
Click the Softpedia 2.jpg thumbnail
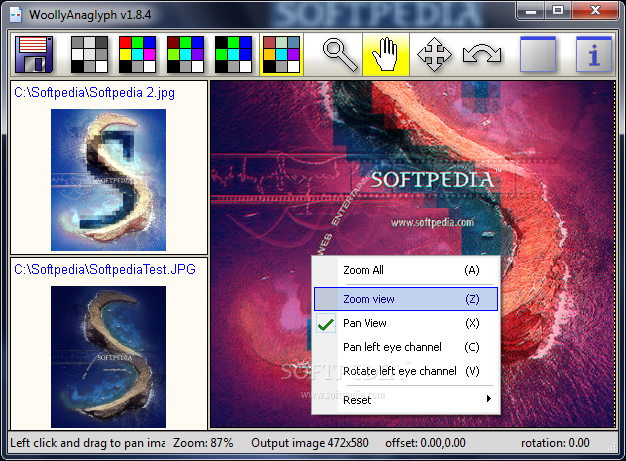[x=108, y=180]
